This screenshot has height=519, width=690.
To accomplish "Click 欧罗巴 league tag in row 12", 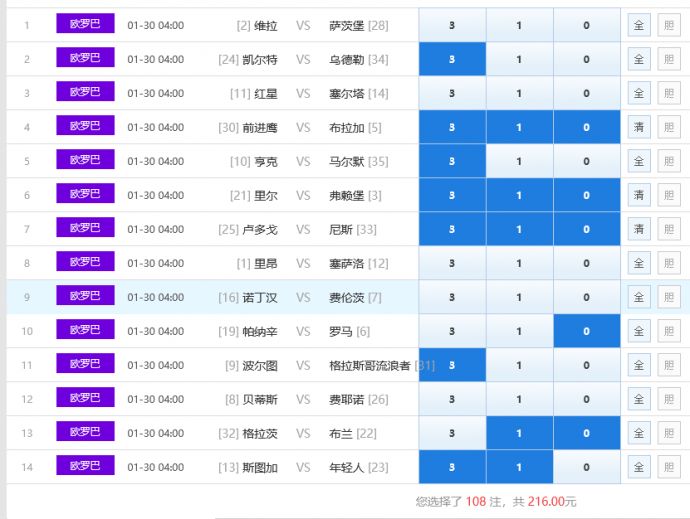I will tap(85, 398).
